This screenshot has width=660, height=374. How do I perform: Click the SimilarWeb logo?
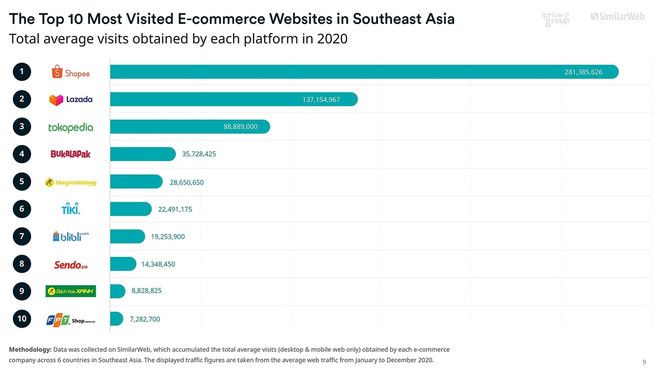pos(617,17)
